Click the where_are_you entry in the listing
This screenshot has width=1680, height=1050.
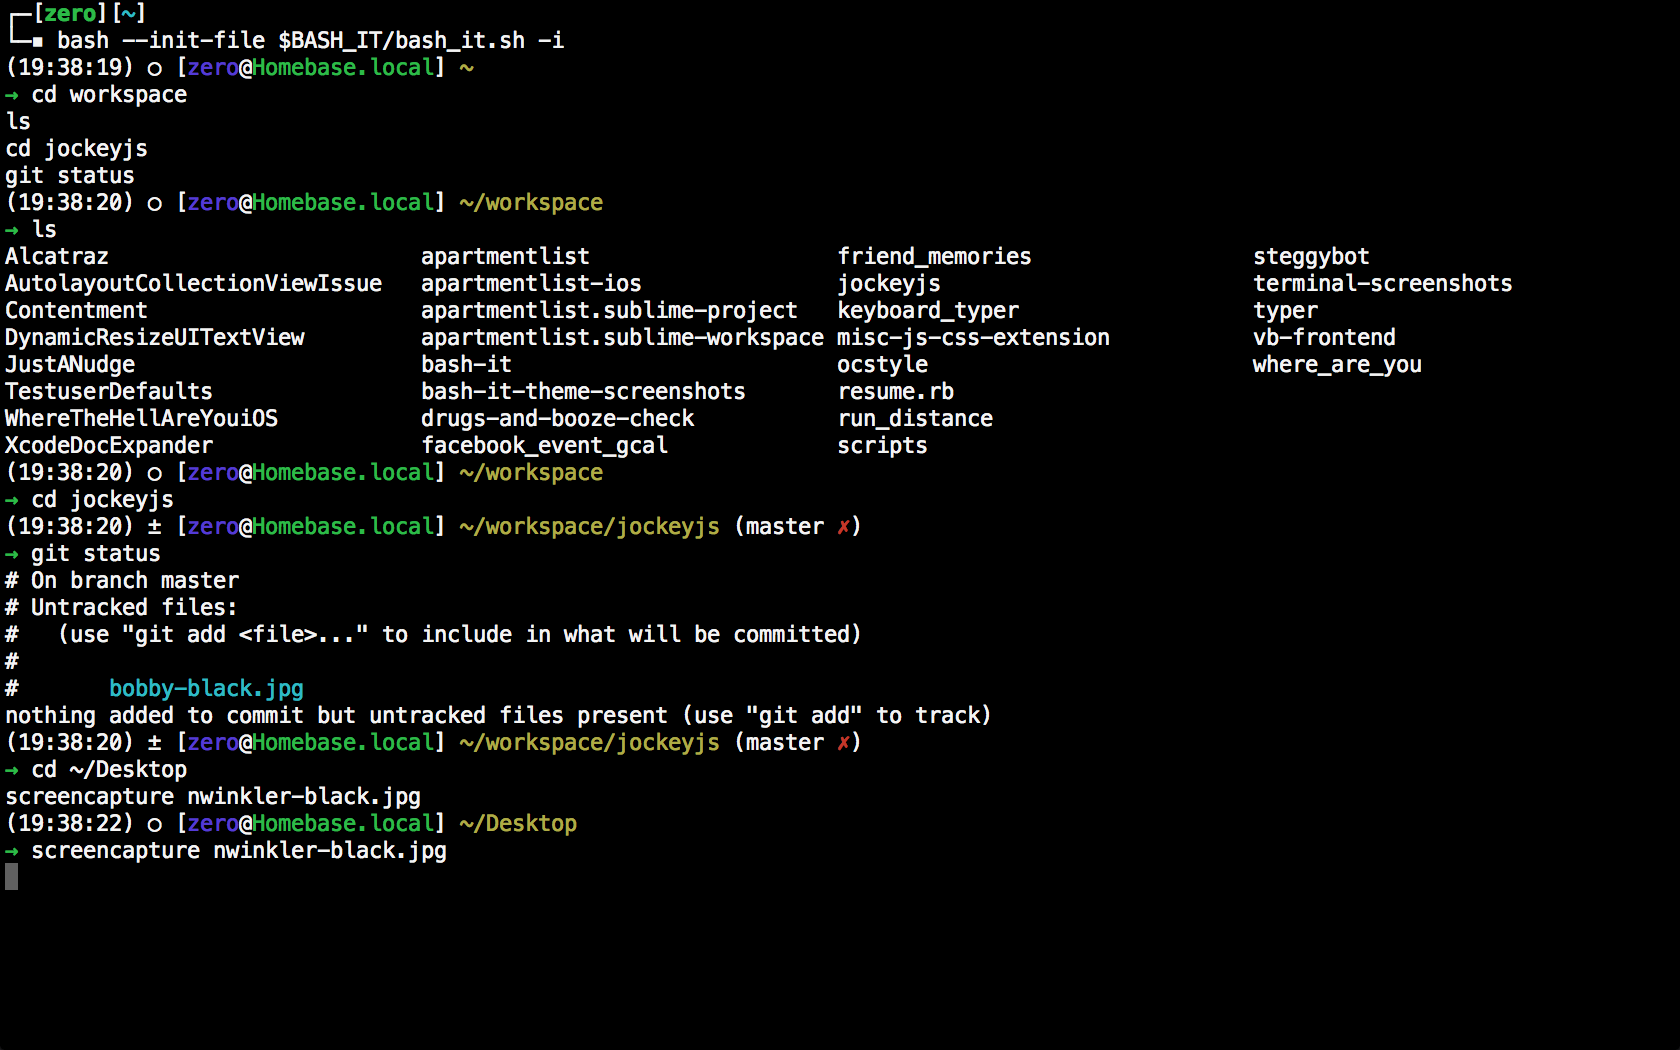[1337, 365]
